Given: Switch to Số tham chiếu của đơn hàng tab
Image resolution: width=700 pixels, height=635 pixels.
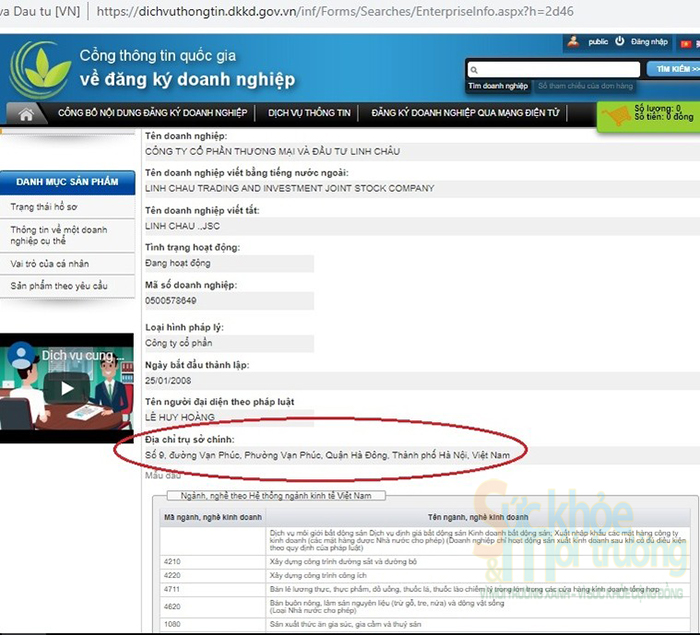Looking at the screenshot, I should tap(585, 86).
